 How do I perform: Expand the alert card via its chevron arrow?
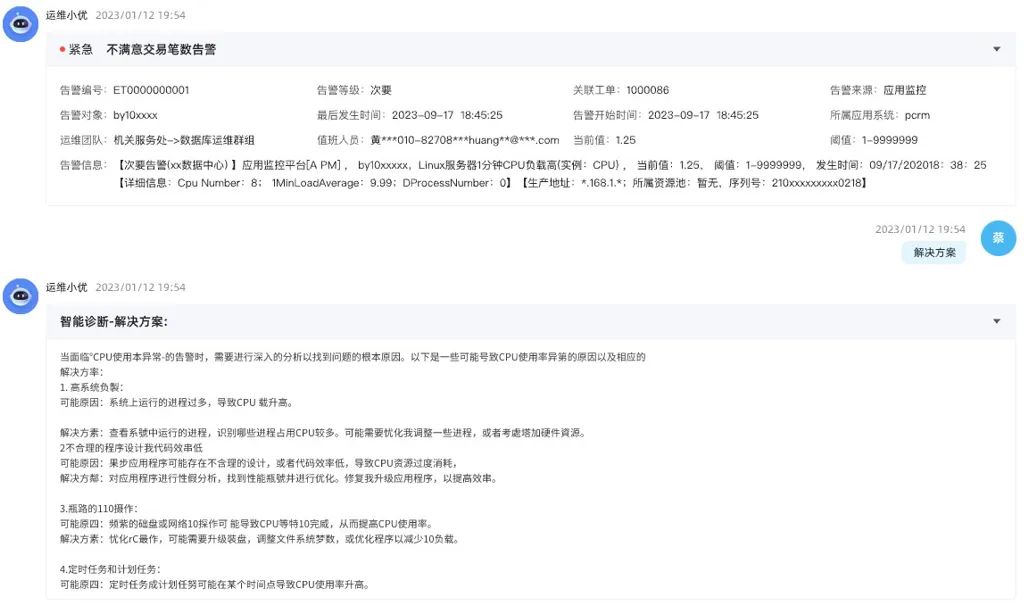pyautogui.click(x=996, y=47)
